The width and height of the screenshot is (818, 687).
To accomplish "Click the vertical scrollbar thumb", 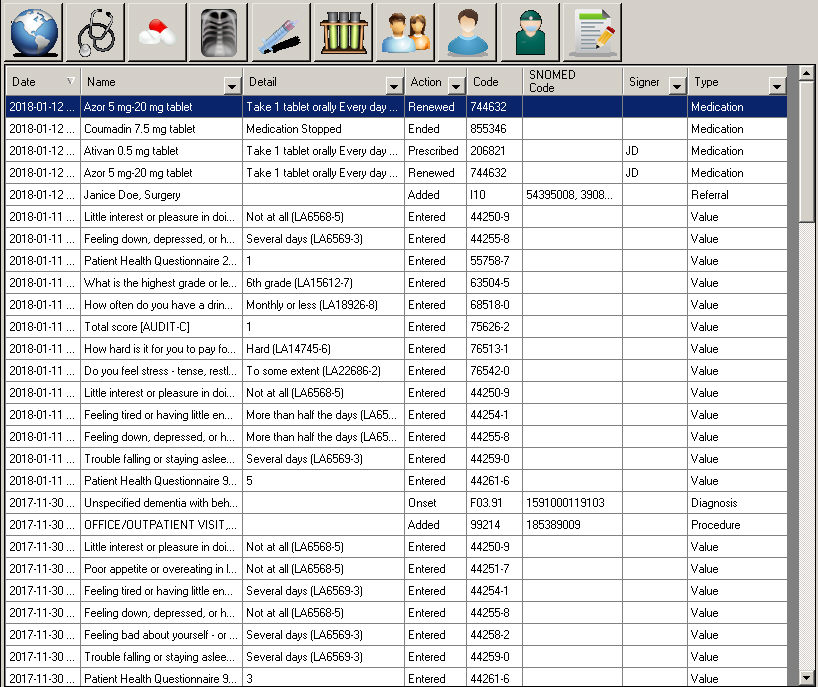I will [806, 151].
